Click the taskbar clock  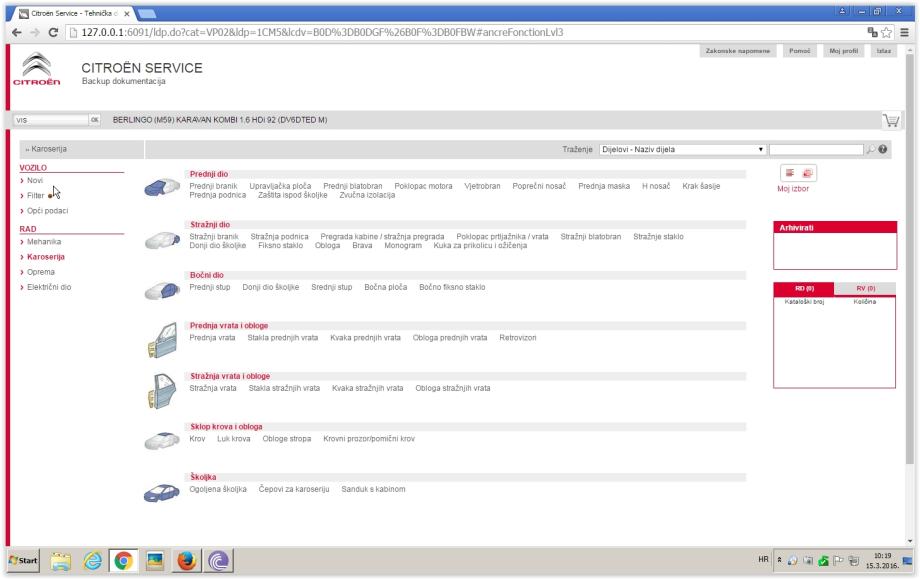pos(882,560)
